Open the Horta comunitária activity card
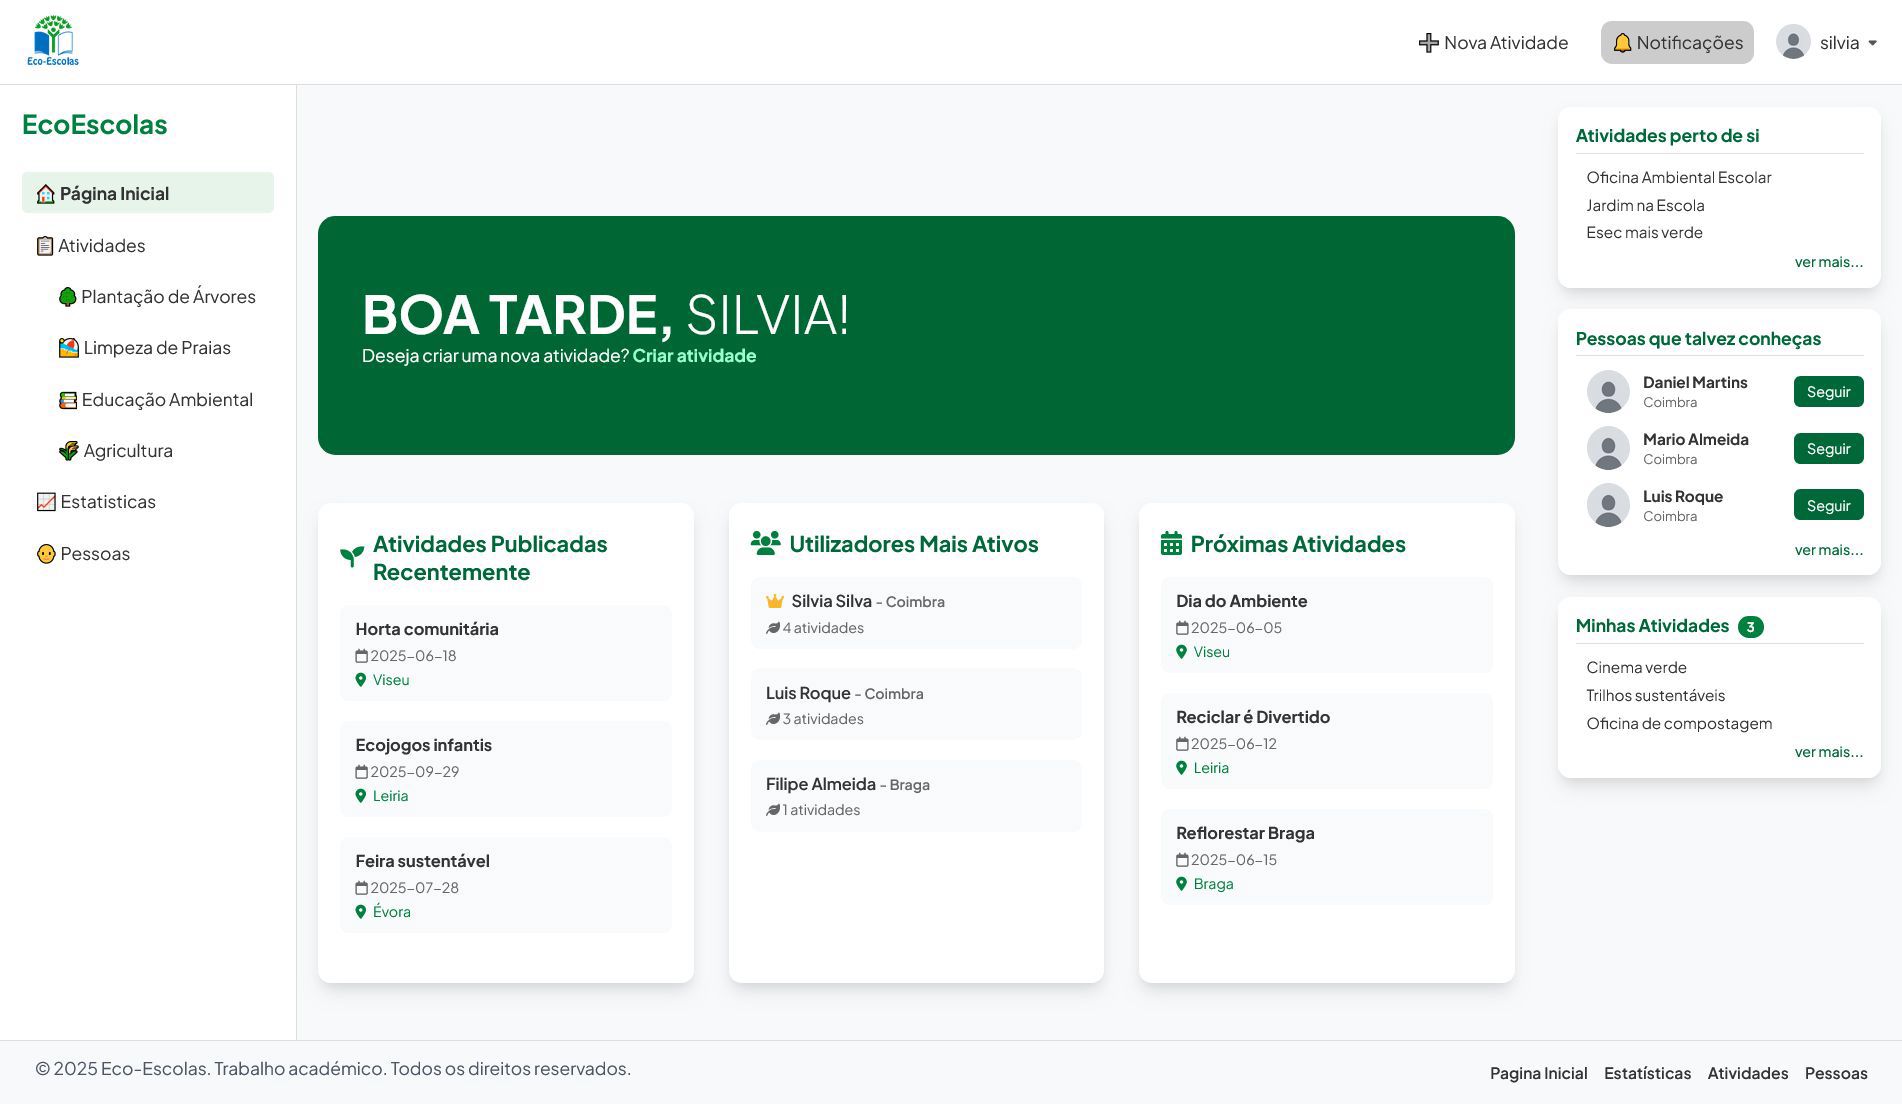Screen dimensions: 1902x1104 tap(505, 653)
